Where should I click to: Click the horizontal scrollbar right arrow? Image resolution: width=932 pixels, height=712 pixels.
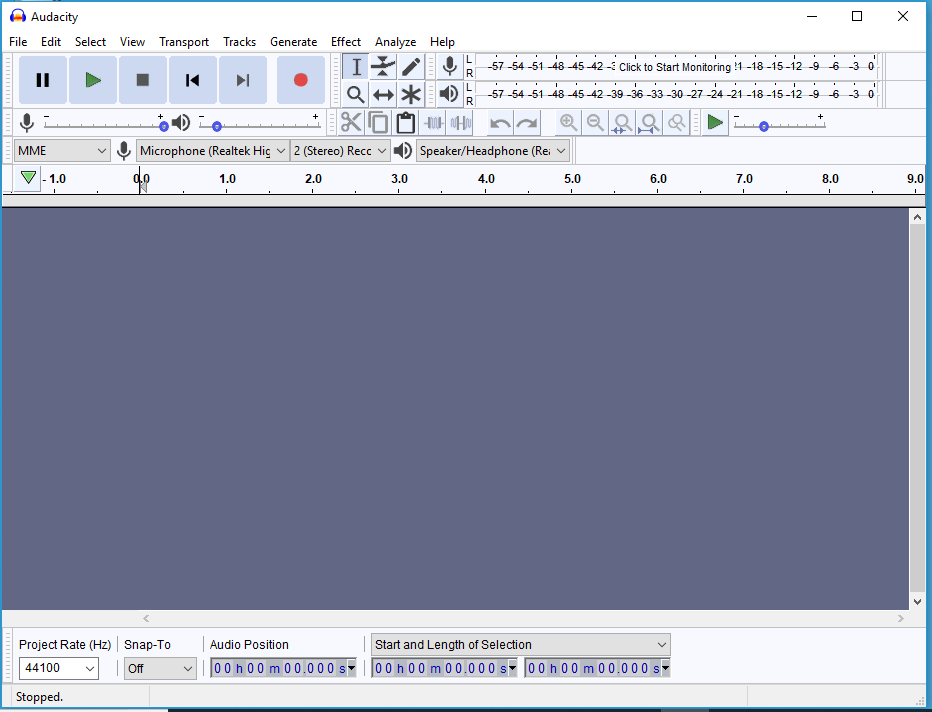click(x=900, y=619)
